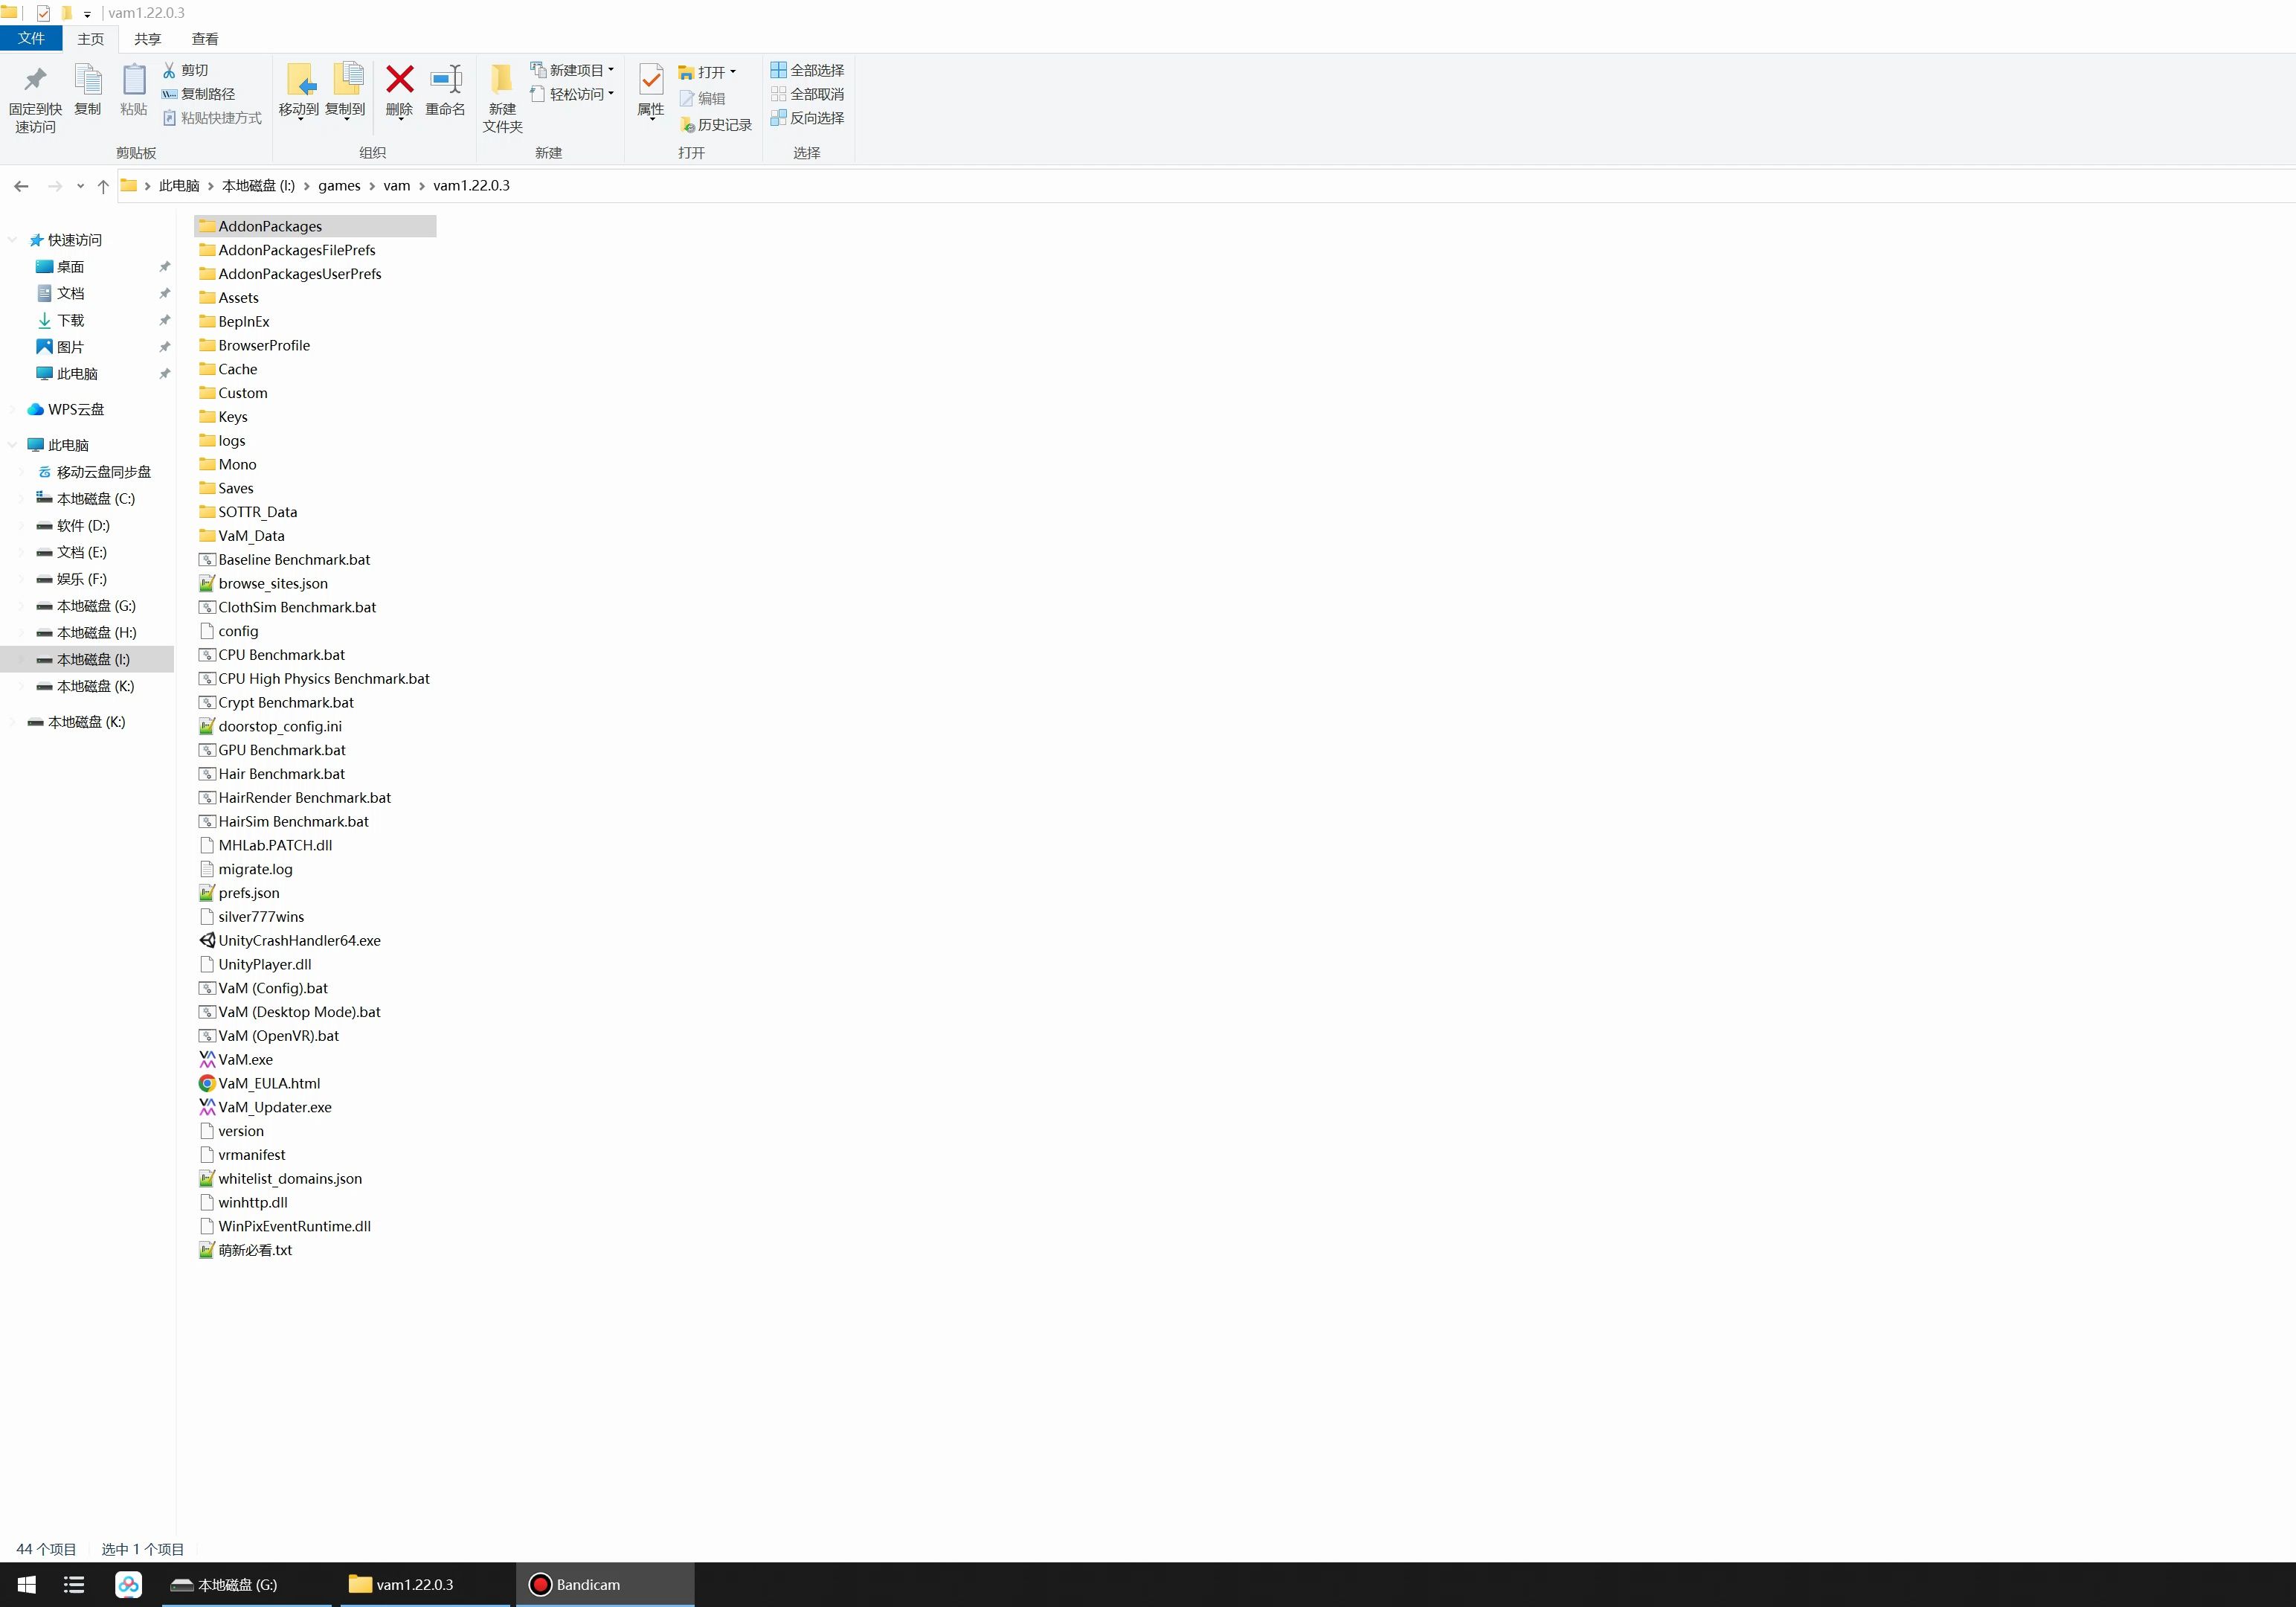Switch to Bandicam in the taskbar
This screenshot has width=2296, height=1607.
click(x=604, y=1585)
